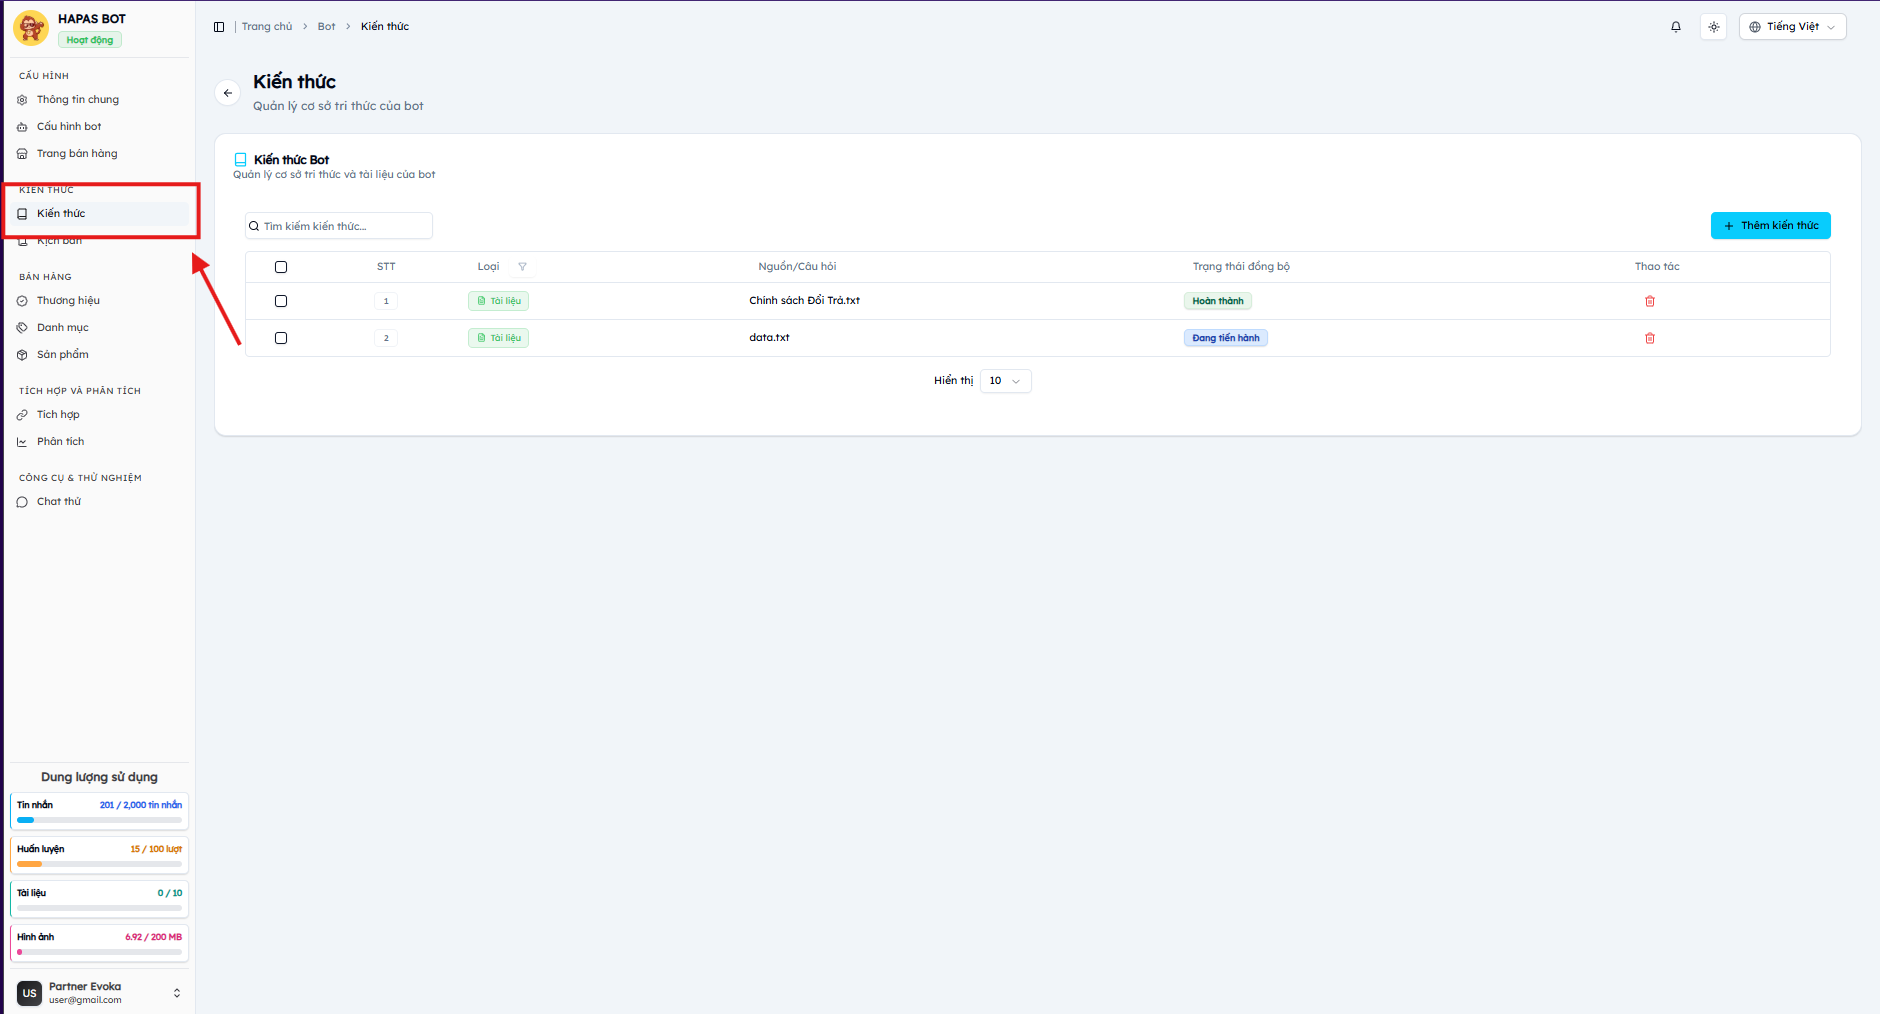Click the filter funnel icon next to Loại
The image size is (1880, 1014).
(522, 267)
